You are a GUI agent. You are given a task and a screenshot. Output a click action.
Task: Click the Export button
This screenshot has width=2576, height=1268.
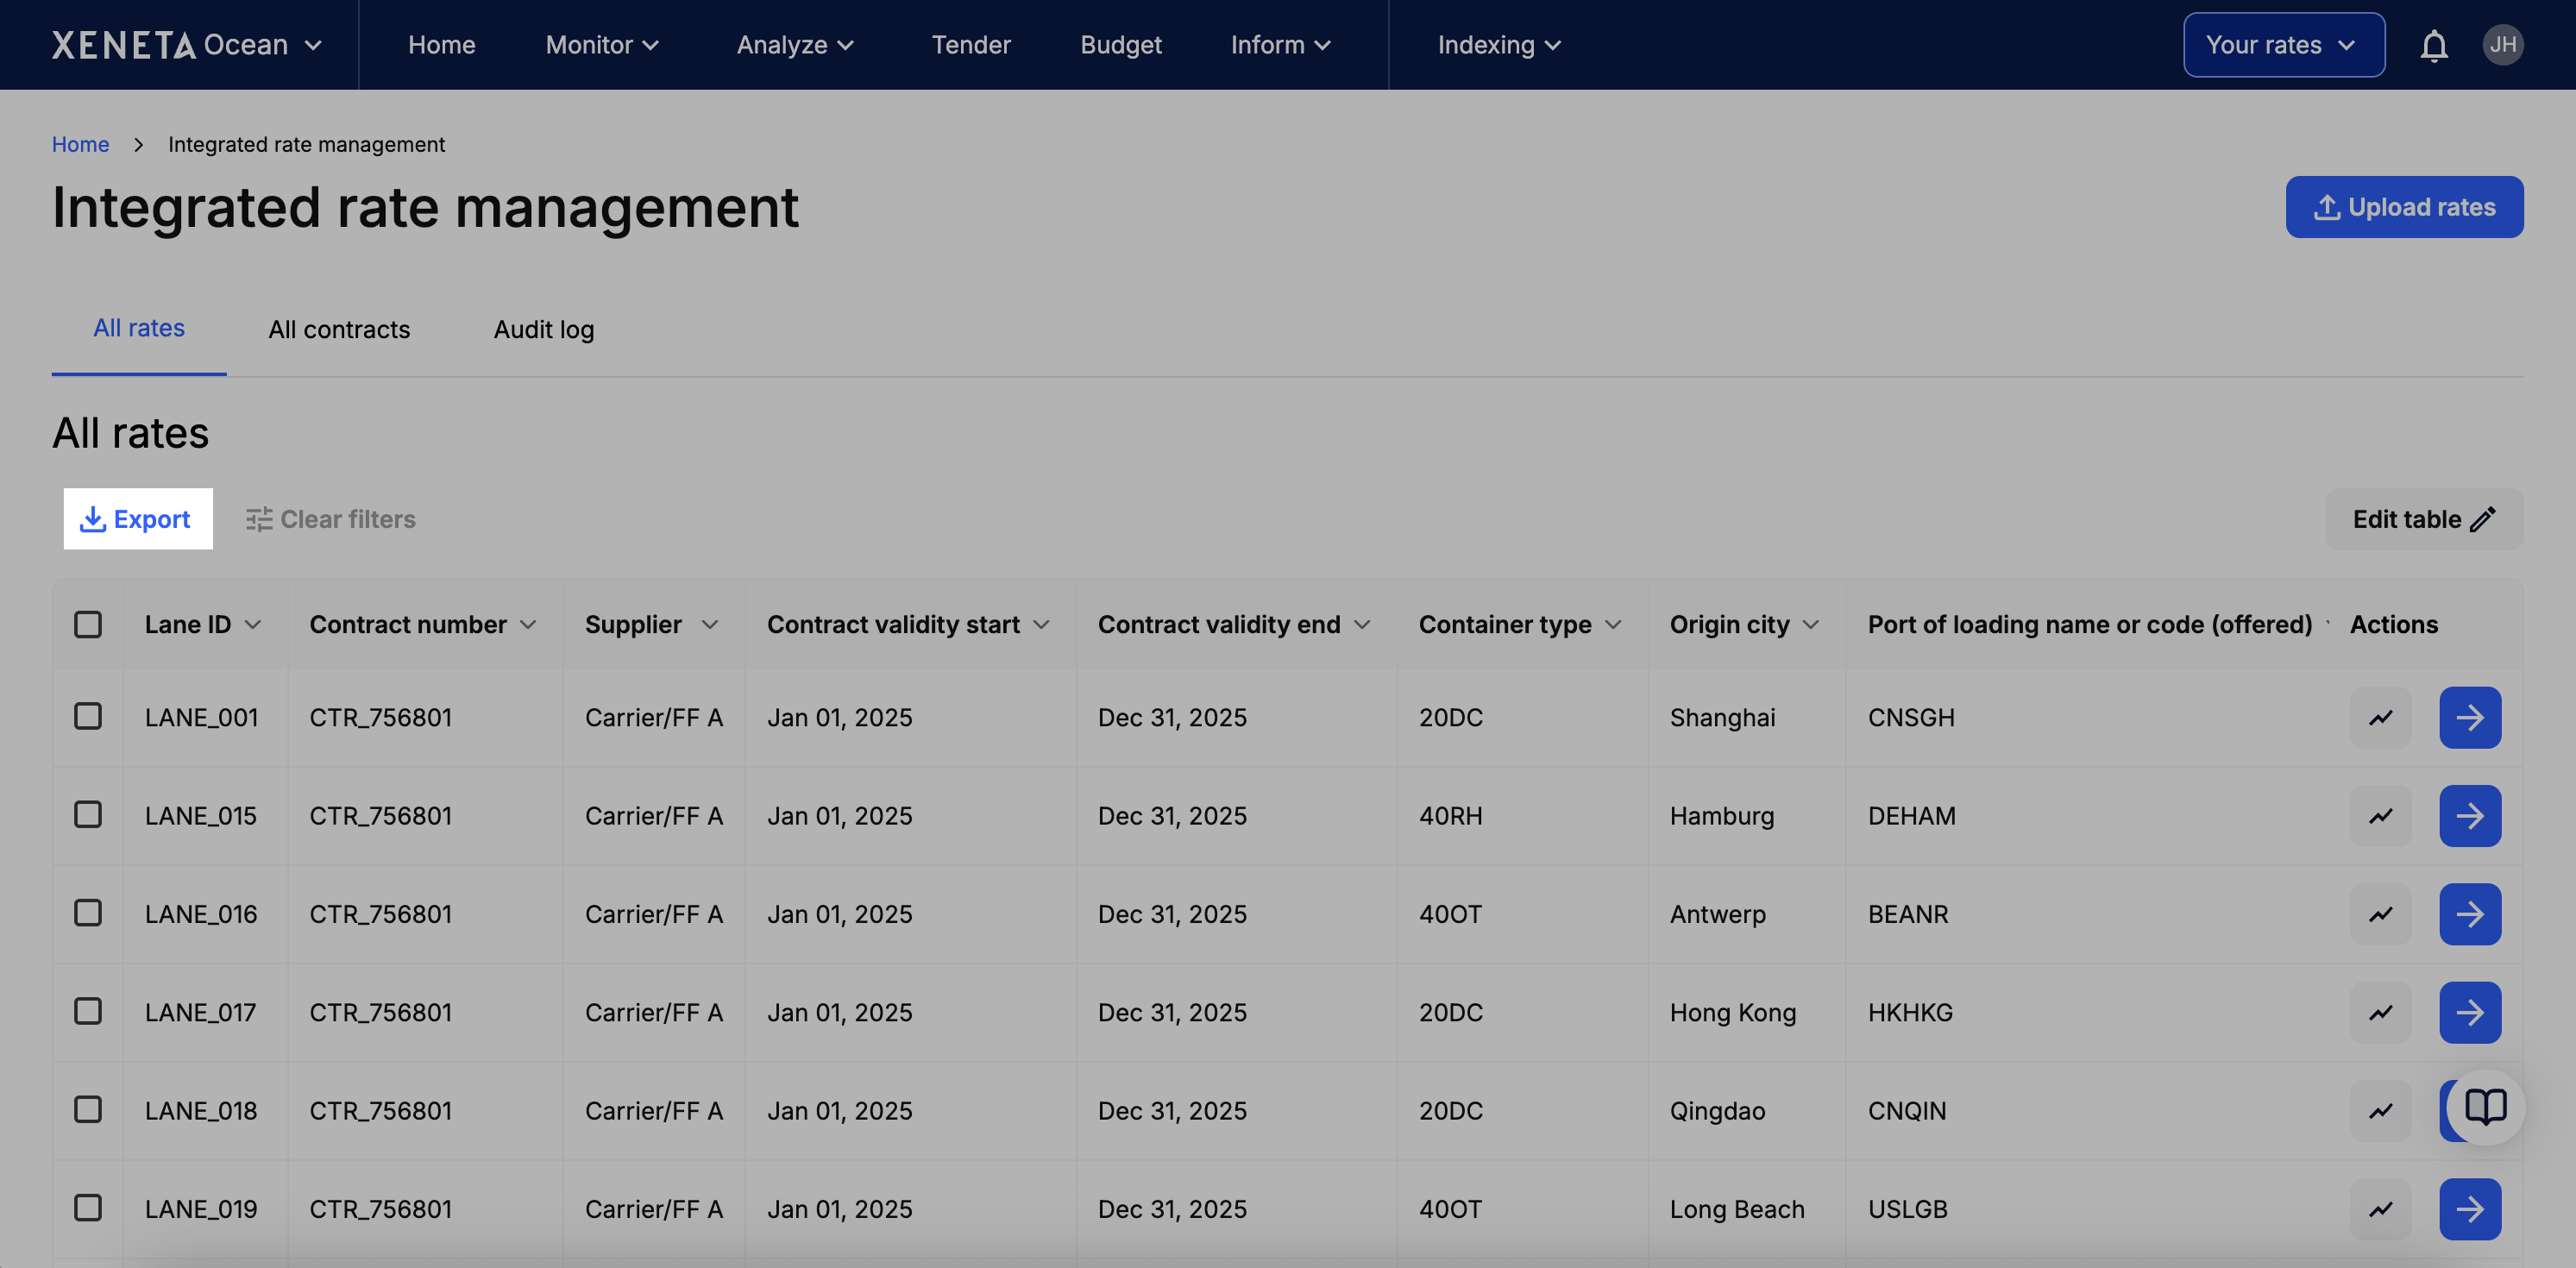click(138, 518)
